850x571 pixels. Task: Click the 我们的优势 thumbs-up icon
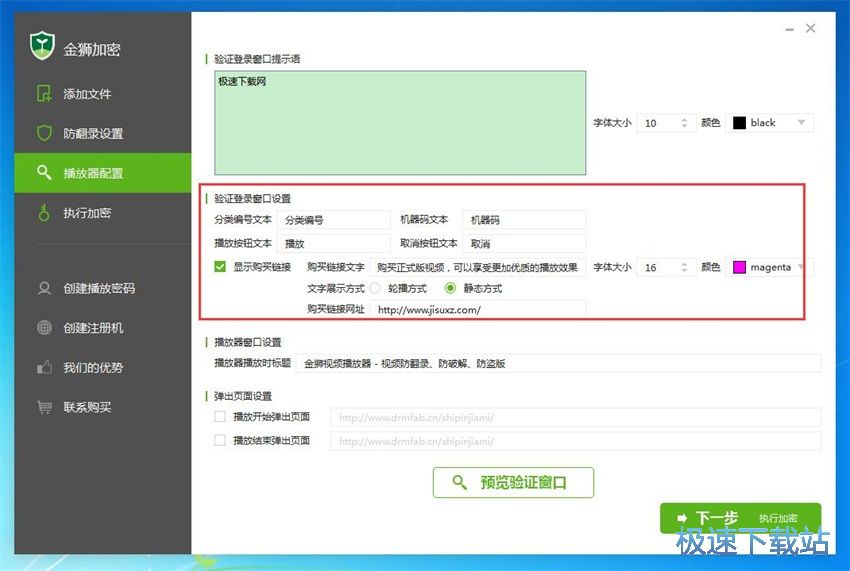44,368
